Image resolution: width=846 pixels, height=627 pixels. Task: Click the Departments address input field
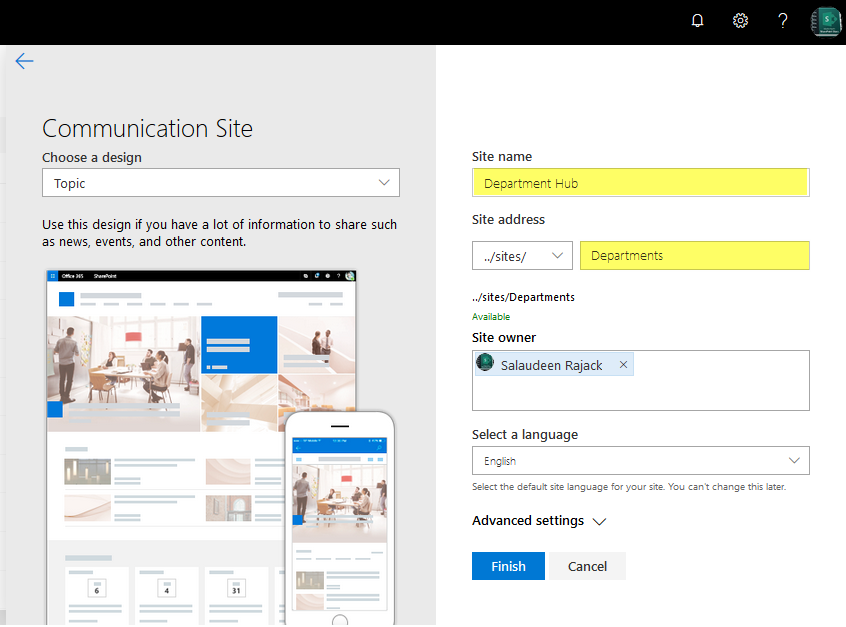(694, 255)
